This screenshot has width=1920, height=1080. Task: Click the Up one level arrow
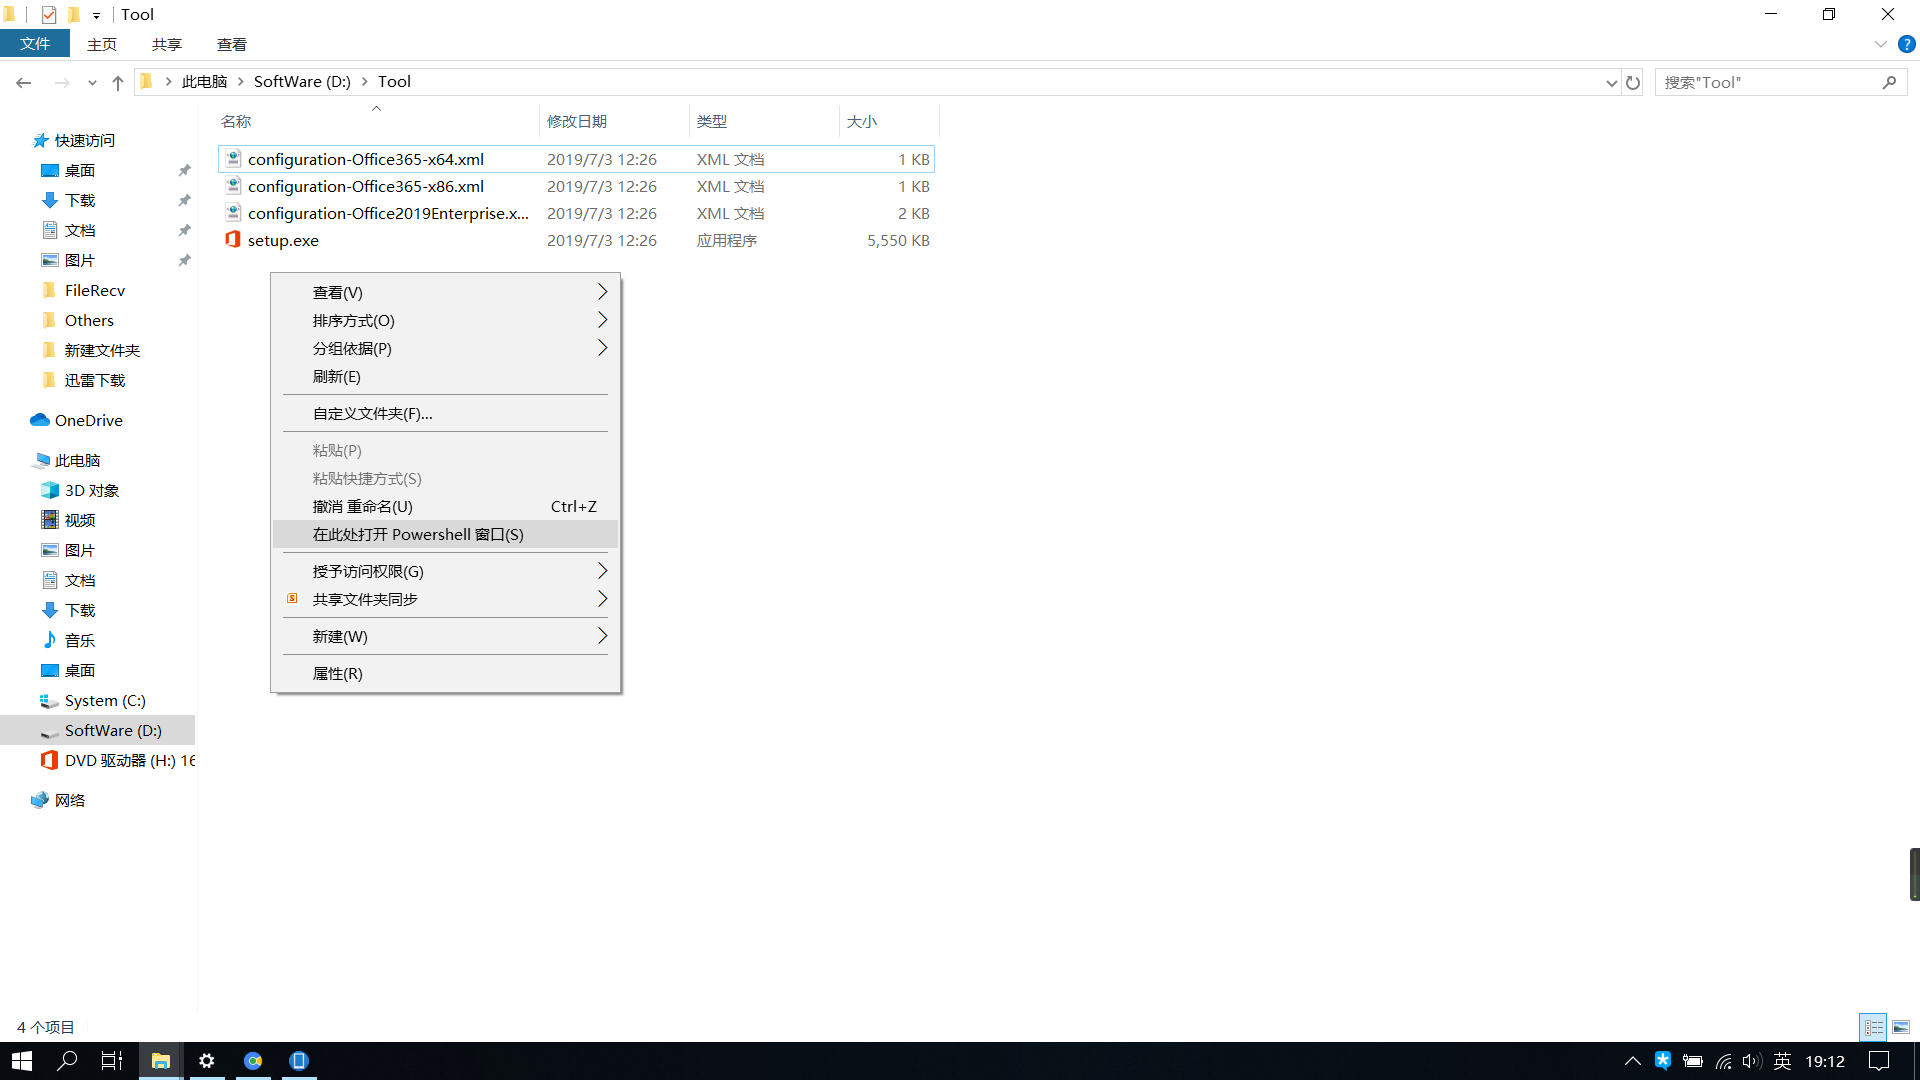click(x=118, y=83)
